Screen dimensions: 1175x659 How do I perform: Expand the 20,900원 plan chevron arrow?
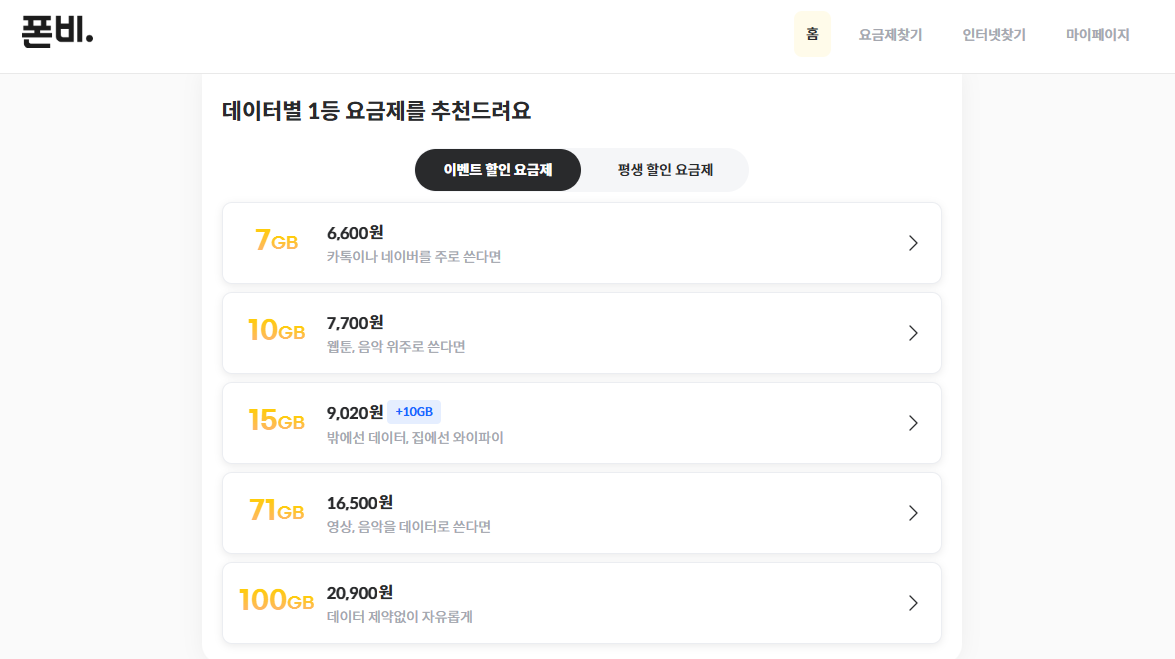pyautogui.click(x=912, y=603)
